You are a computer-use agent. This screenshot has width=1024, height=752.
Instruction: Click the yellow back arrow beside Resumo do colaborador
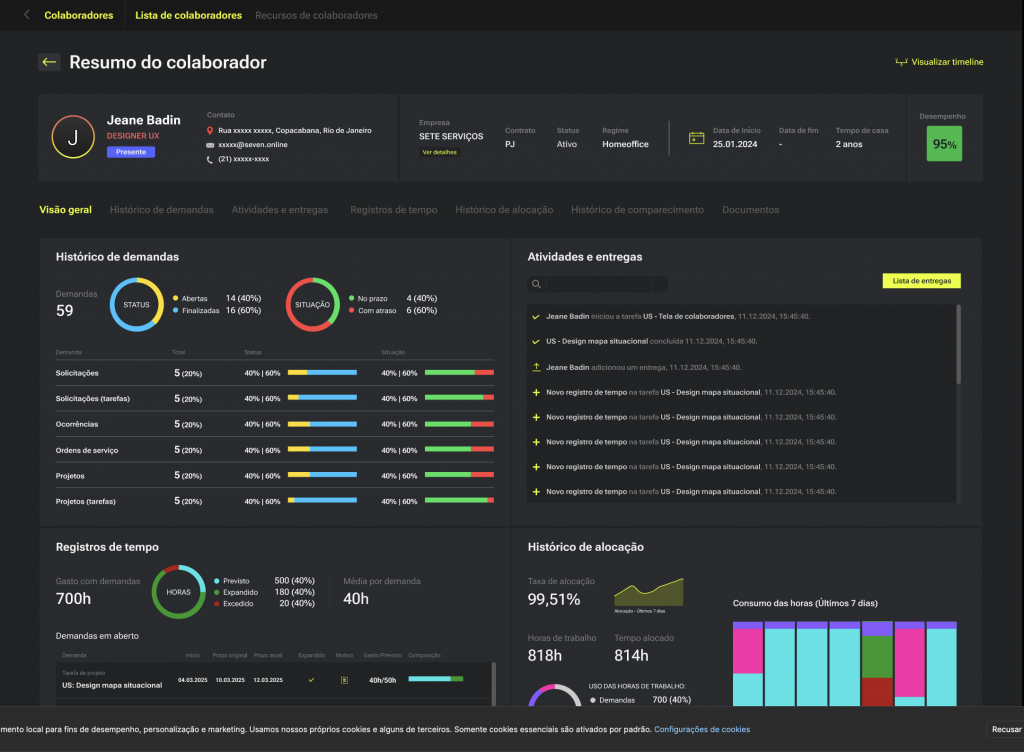(49, 62)
